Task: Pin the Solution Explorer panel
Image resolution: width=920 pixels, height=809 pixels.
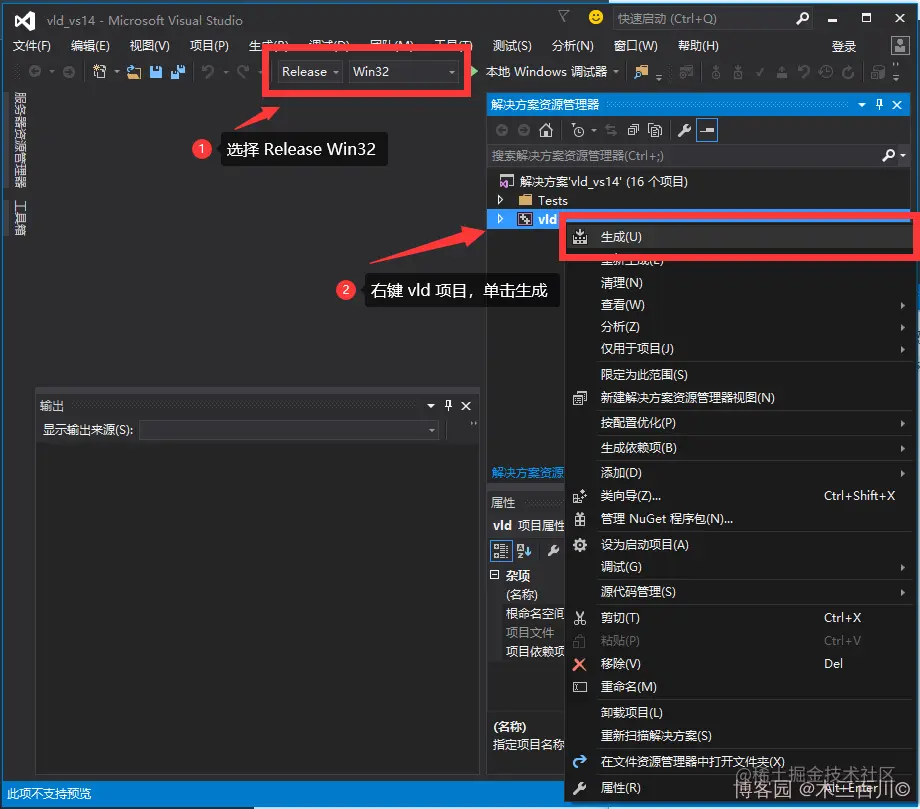Action: click(879, 104)
